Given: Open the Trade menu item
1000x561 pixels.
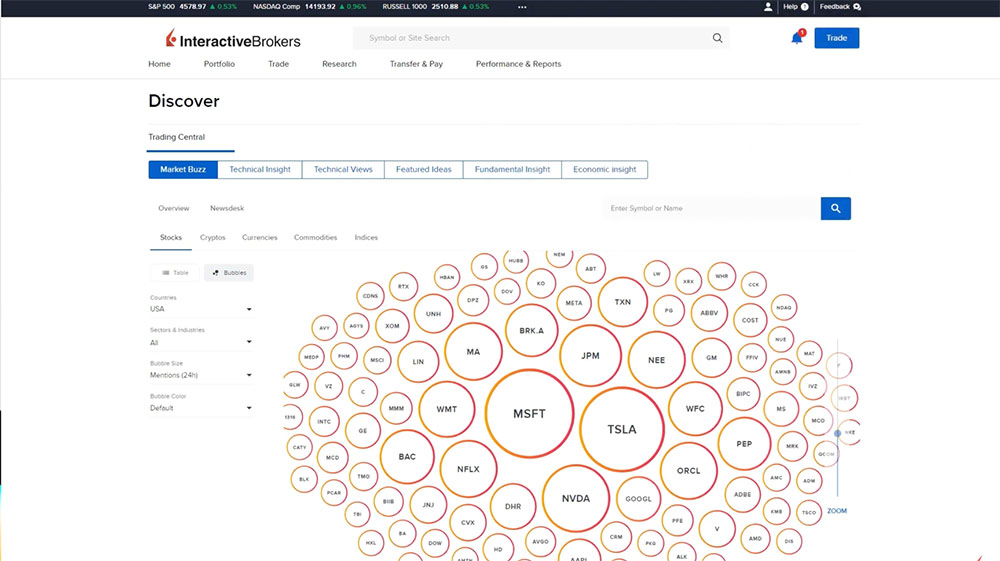Looking at the screenshot, I should [279, 64].
